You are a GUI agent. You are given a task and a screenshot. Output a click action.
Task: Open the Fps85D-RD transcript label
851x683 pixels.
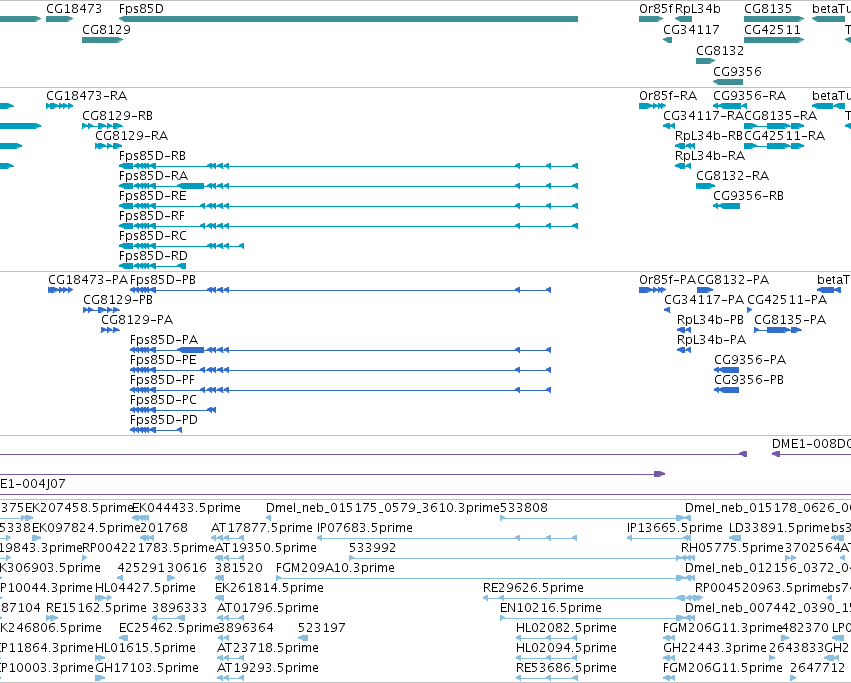click(x=153, y=256)
